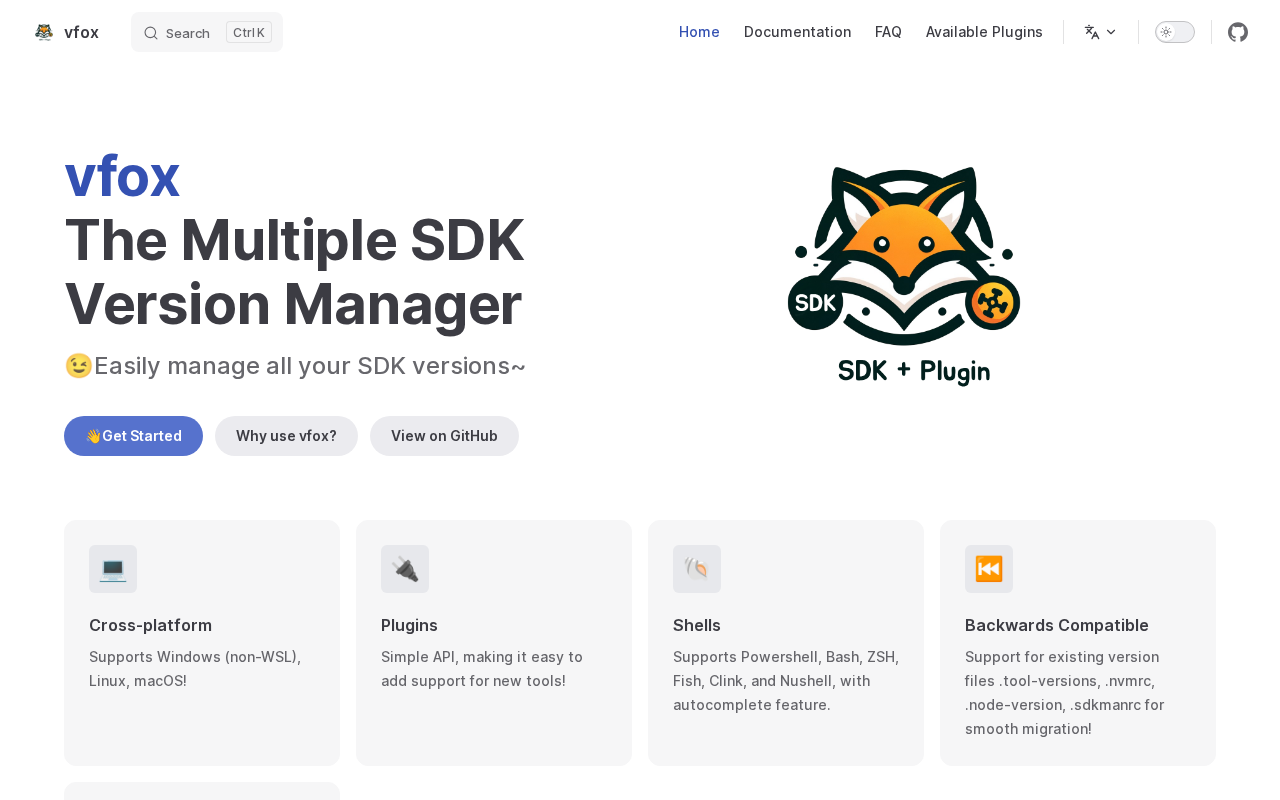
Task: Click the rewind Backwards Compatible icon
Action: click(x=989, y=569)
